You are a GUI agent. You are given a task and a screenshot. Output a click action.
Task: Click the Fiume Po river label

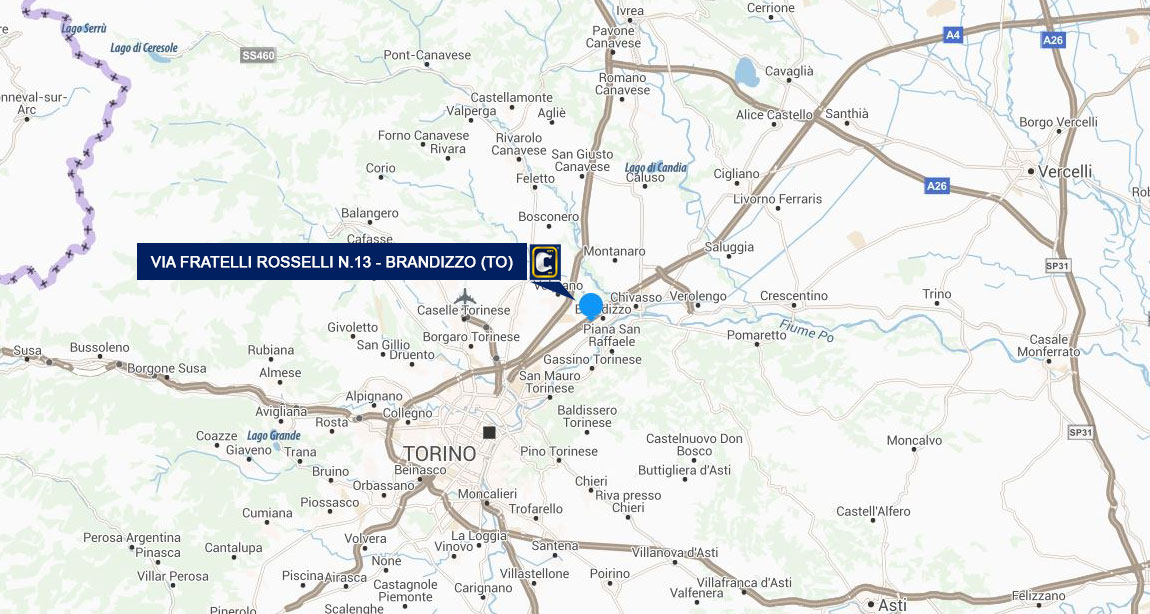(807, 330)
